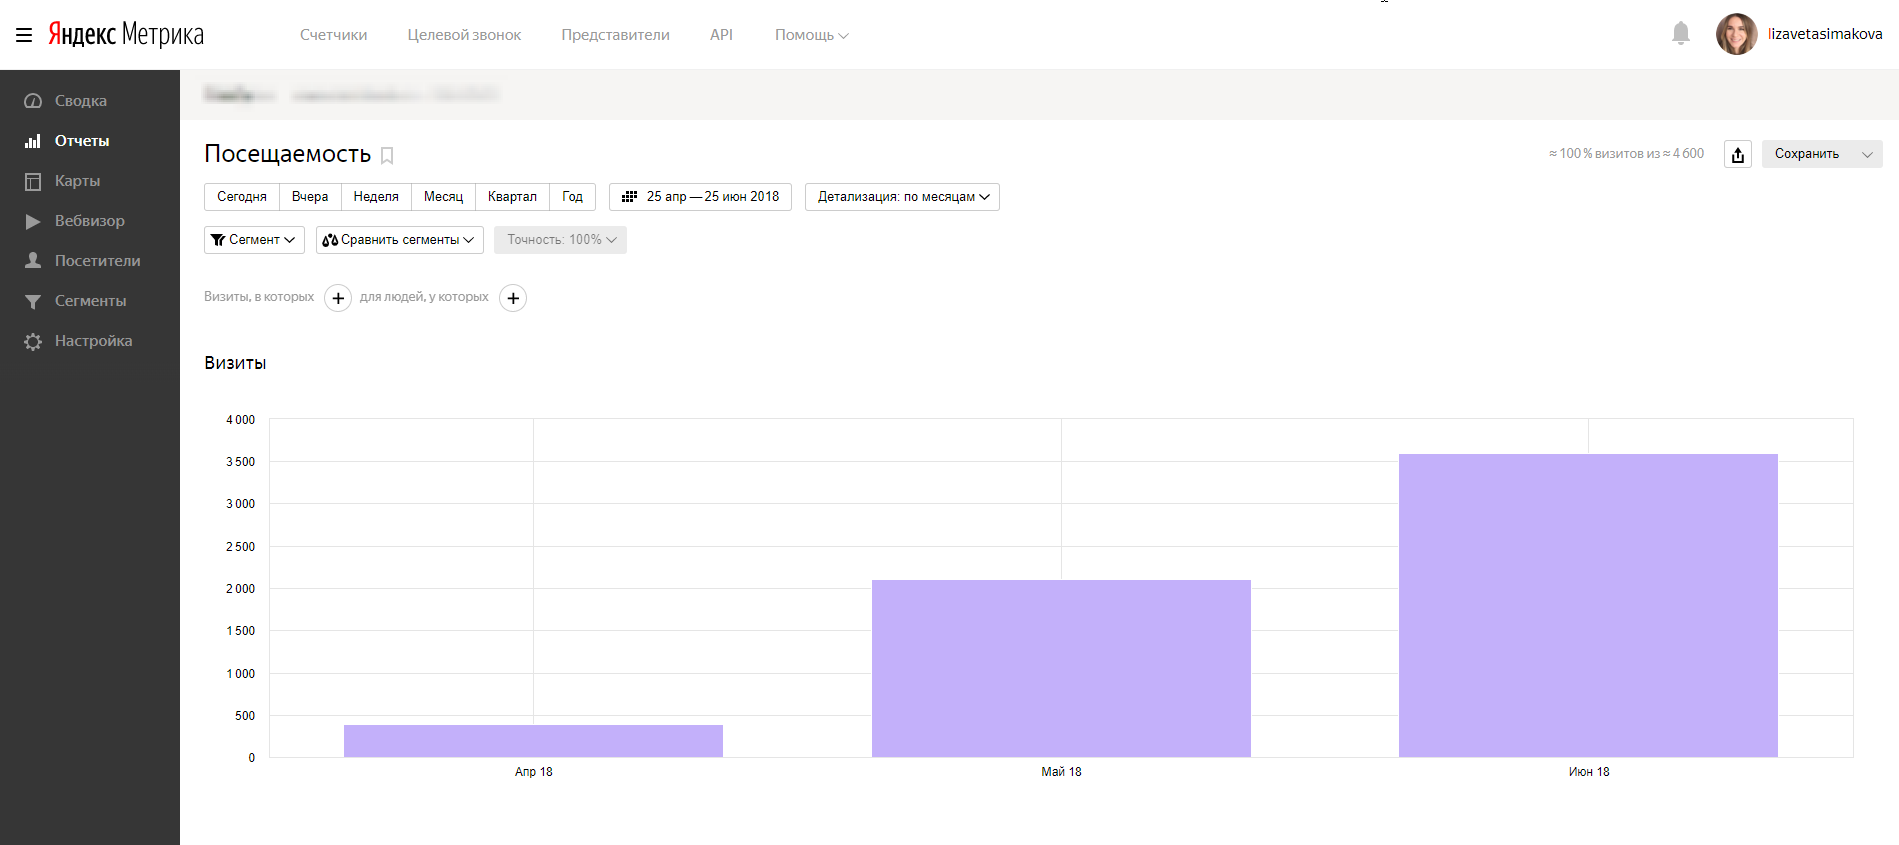This screenshot has width=1899, height=845.
Task: Select the Неделя period
Action: pos(376,197)
